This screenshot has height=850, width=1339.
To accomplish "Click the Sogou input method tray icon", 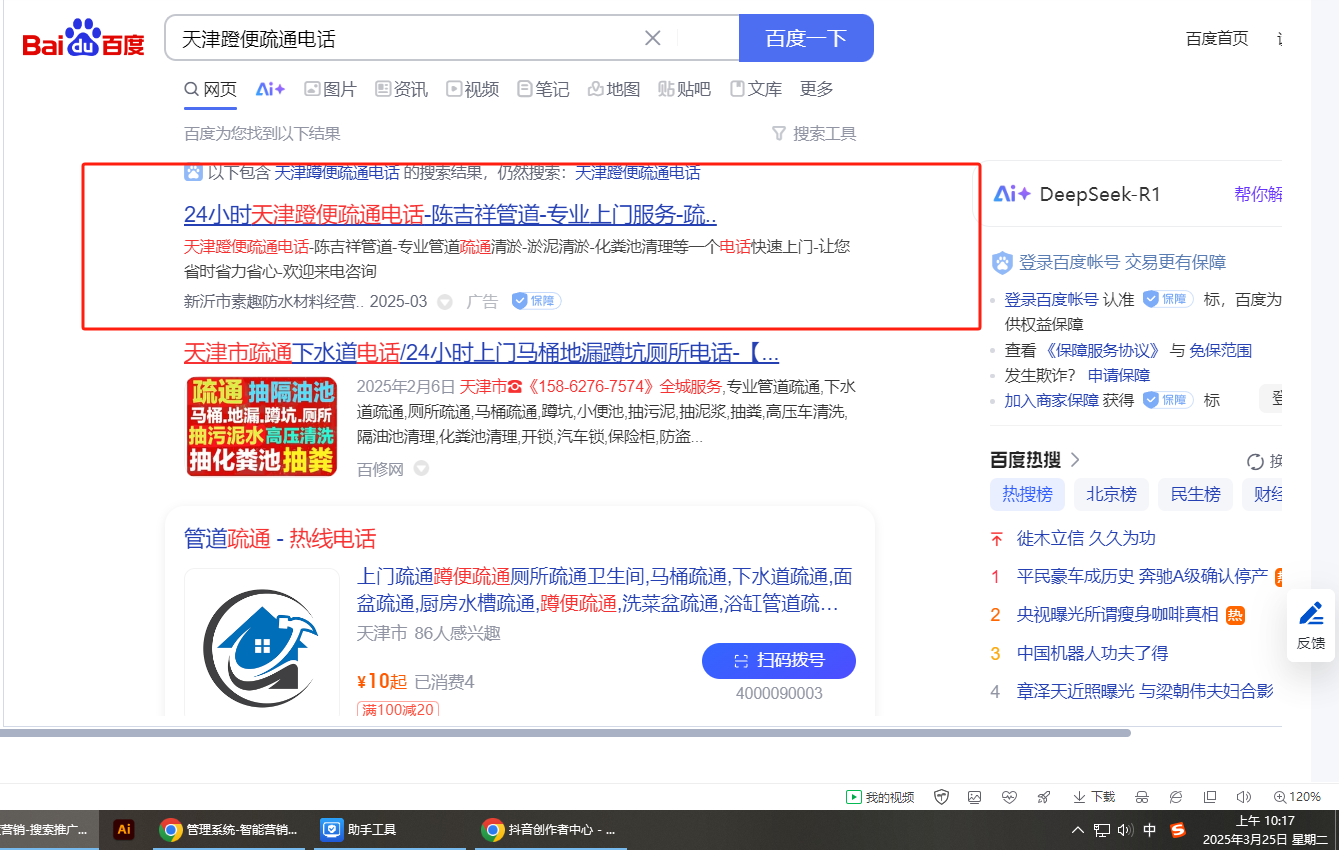I will click(1178, 830).
